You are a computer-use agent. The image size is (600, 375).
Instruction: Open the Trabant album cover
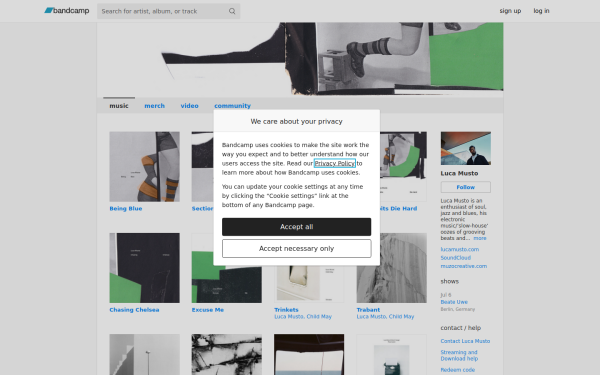pyautogui.click(x=391, y=268)
